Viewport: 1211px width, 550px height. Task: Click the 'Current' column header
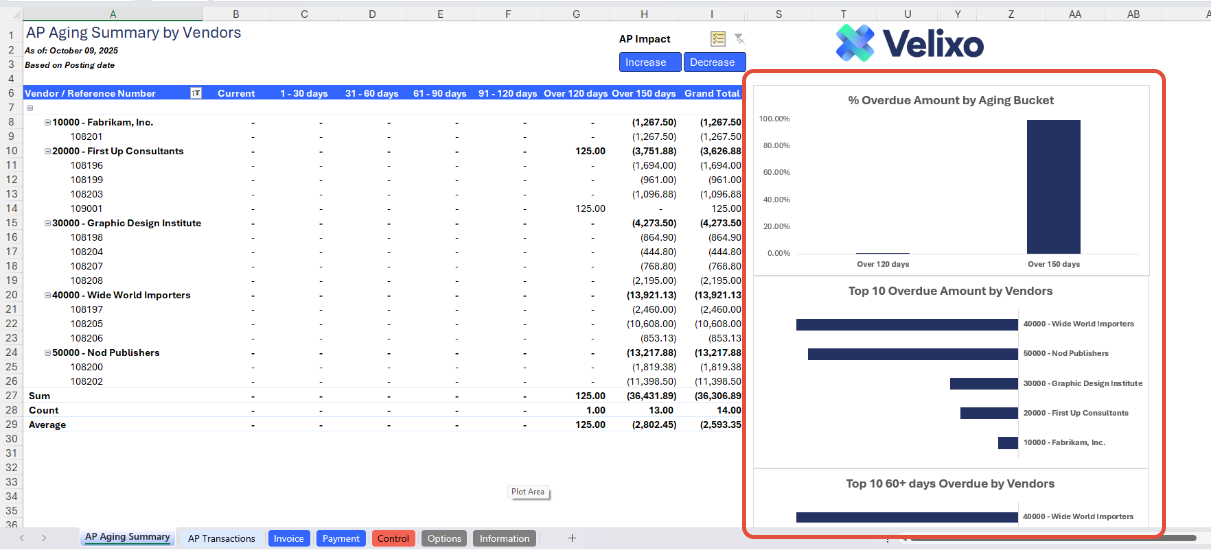coord(236,93)
